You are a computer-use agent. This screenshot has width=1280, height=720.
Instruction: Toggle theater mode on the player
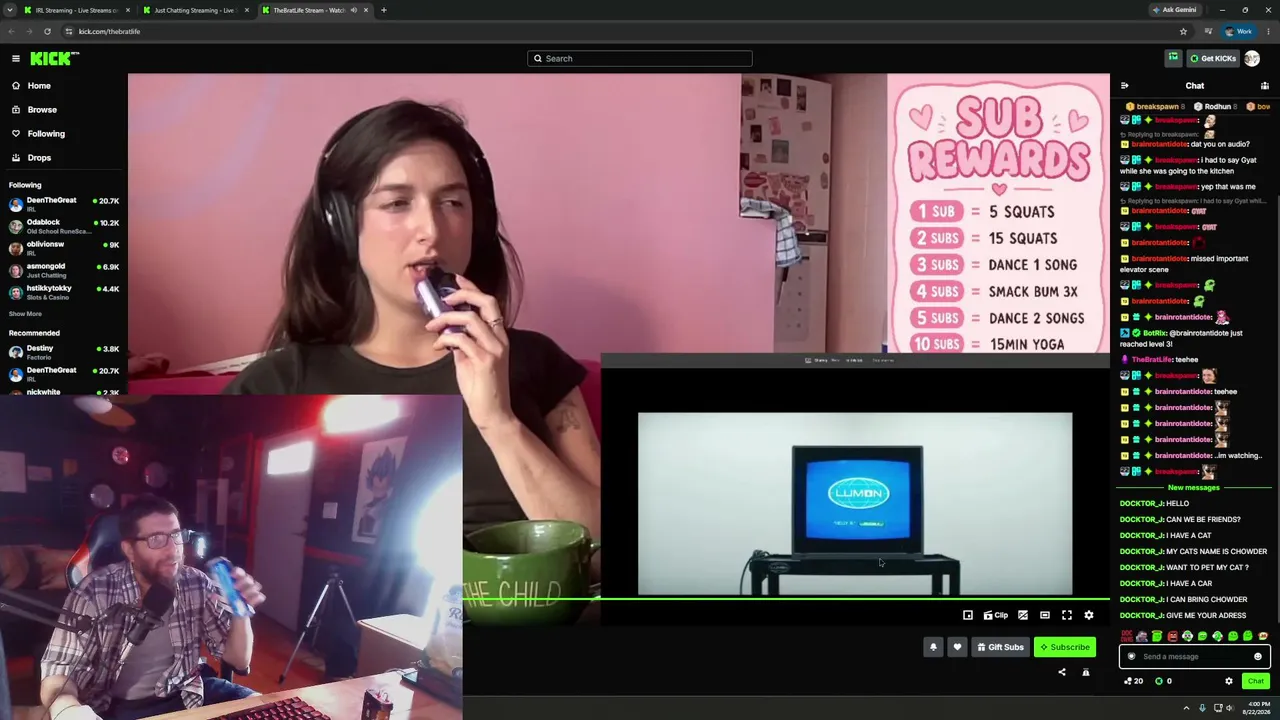tap(1045, 615)
